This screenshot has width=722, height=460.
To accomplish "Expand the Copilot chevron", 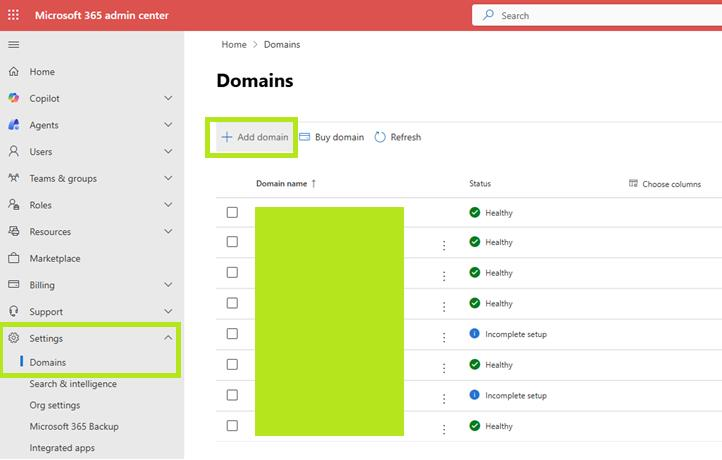I will point(169,98).
